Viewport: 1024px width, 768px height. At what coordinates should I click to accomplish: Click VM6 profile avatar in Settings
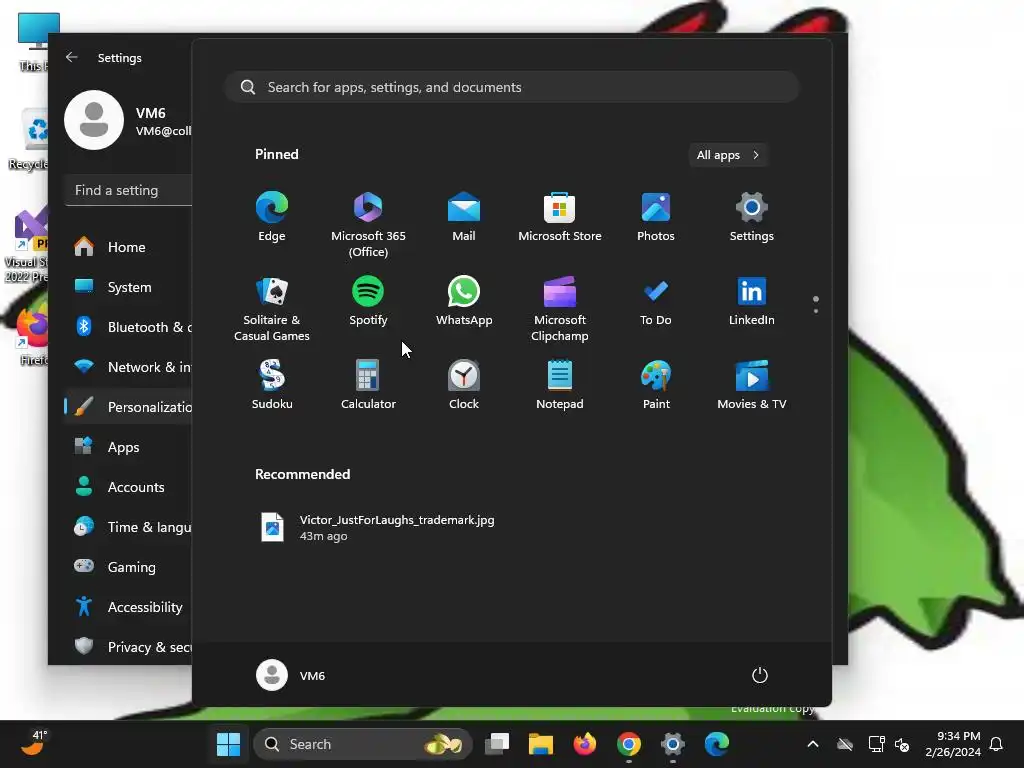pyautogui.click(x=94, y=120)
